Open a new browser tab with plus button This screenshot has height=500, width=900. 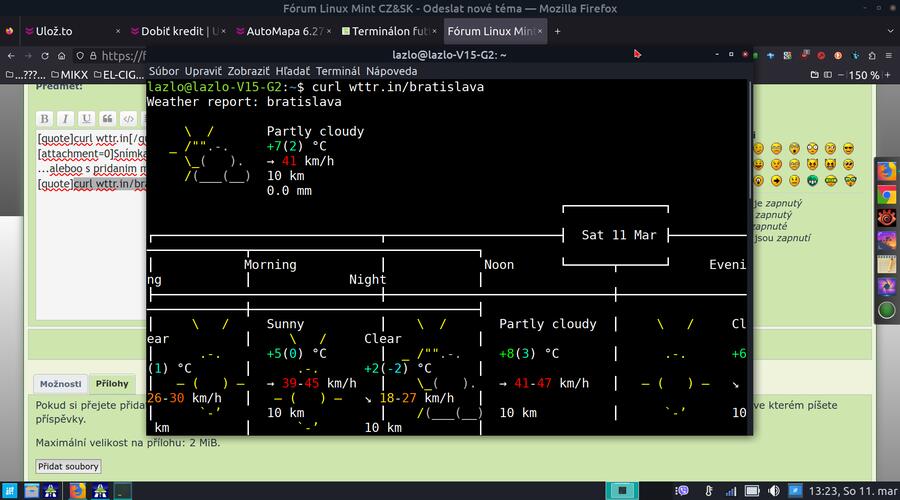click(558, 31)
